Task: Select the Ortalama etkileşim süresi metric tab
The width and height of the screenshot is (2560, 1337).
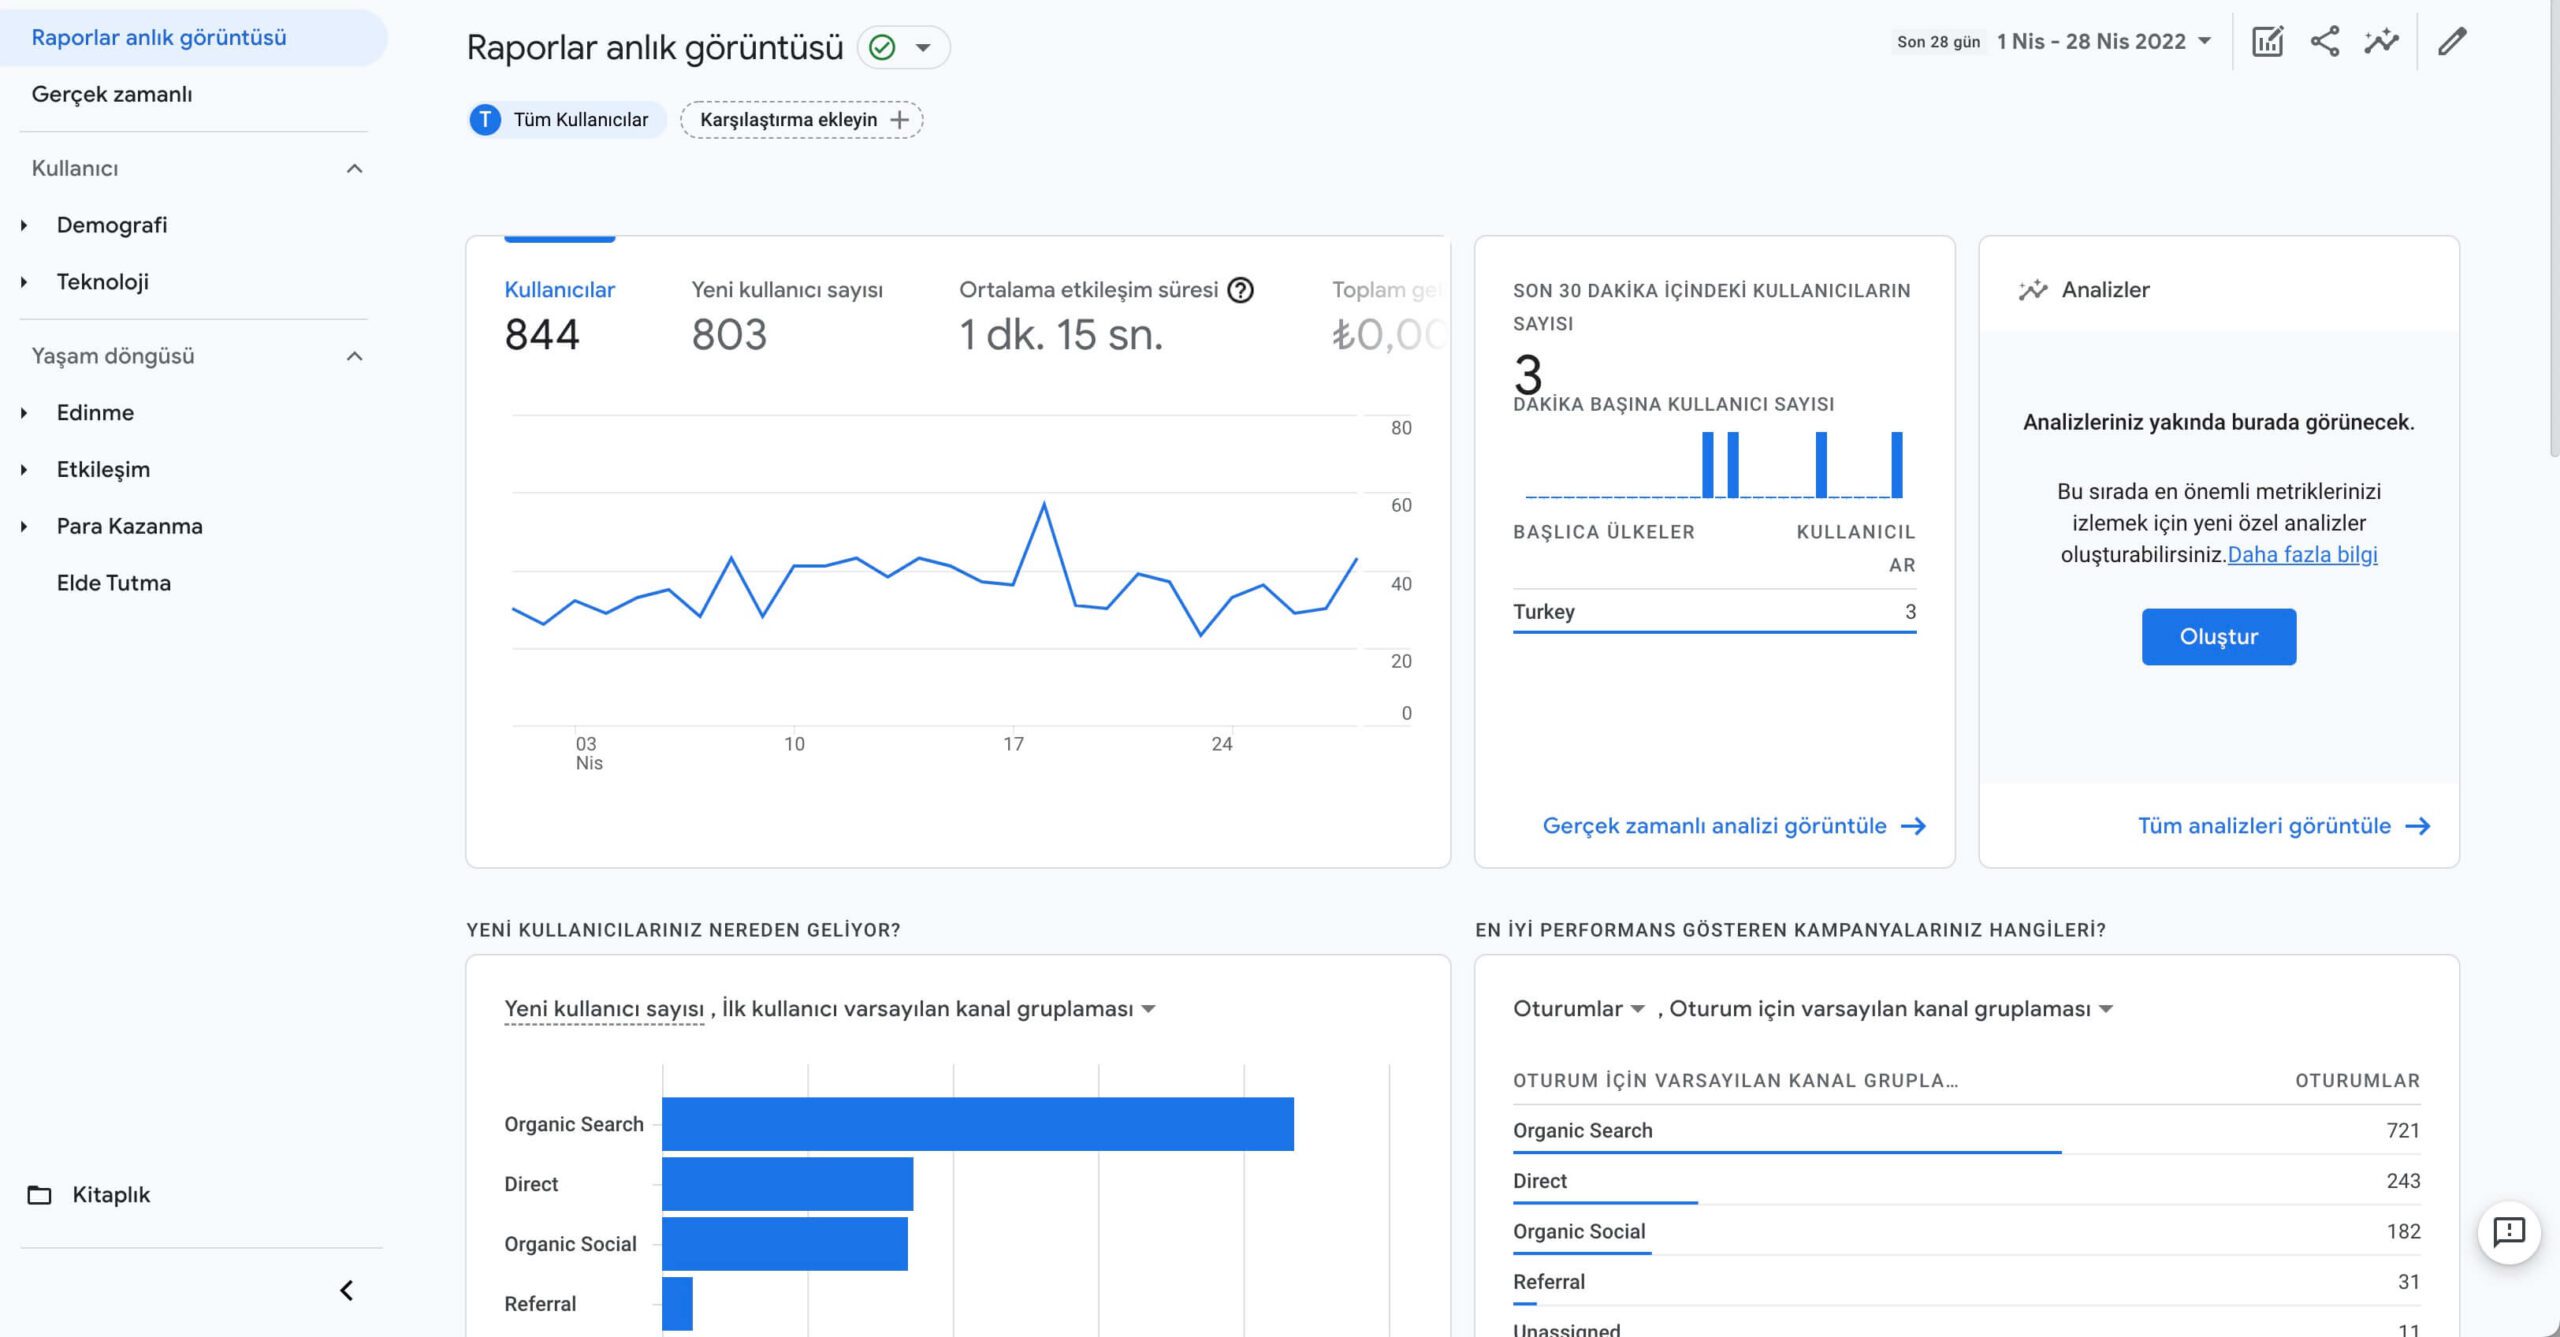Action: click(x=1106, y=318)
